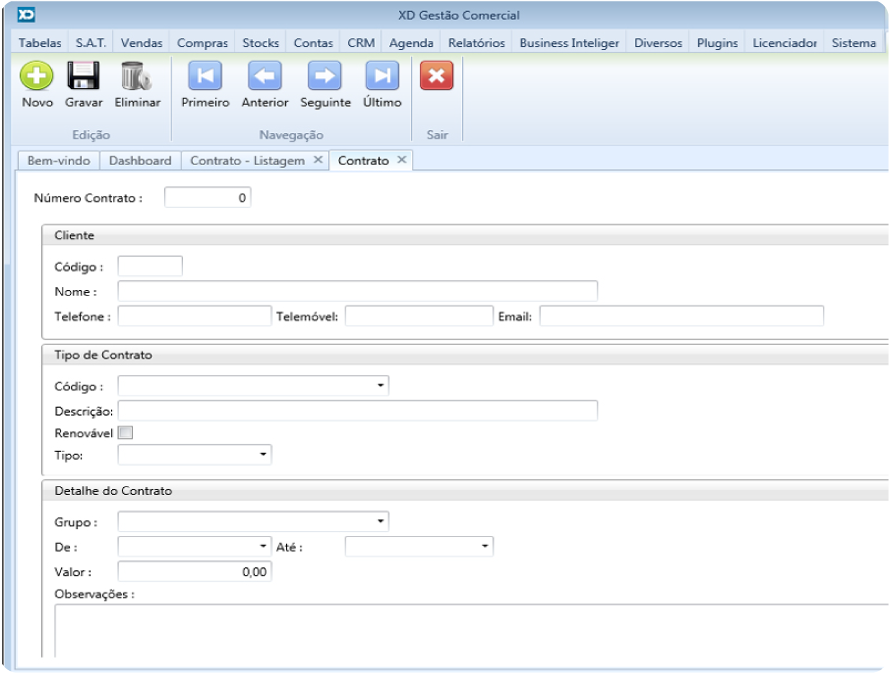Switch to the Dashboard tab
This screenshot has width=889, height=673.
[140, 160]
